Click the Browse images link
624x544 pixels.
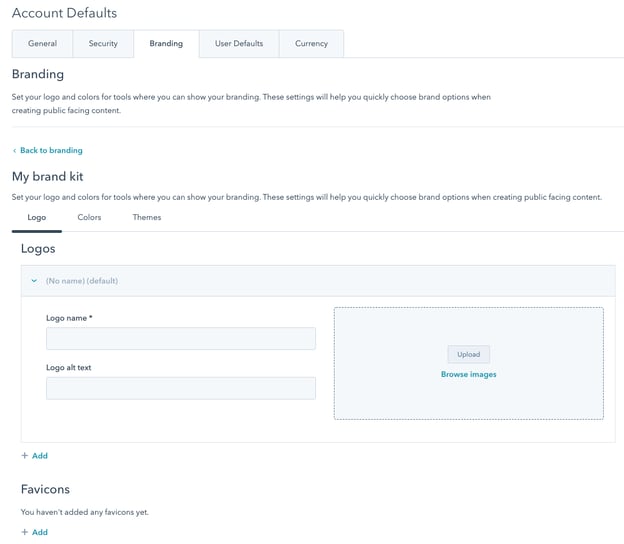[x=468, y=375]
